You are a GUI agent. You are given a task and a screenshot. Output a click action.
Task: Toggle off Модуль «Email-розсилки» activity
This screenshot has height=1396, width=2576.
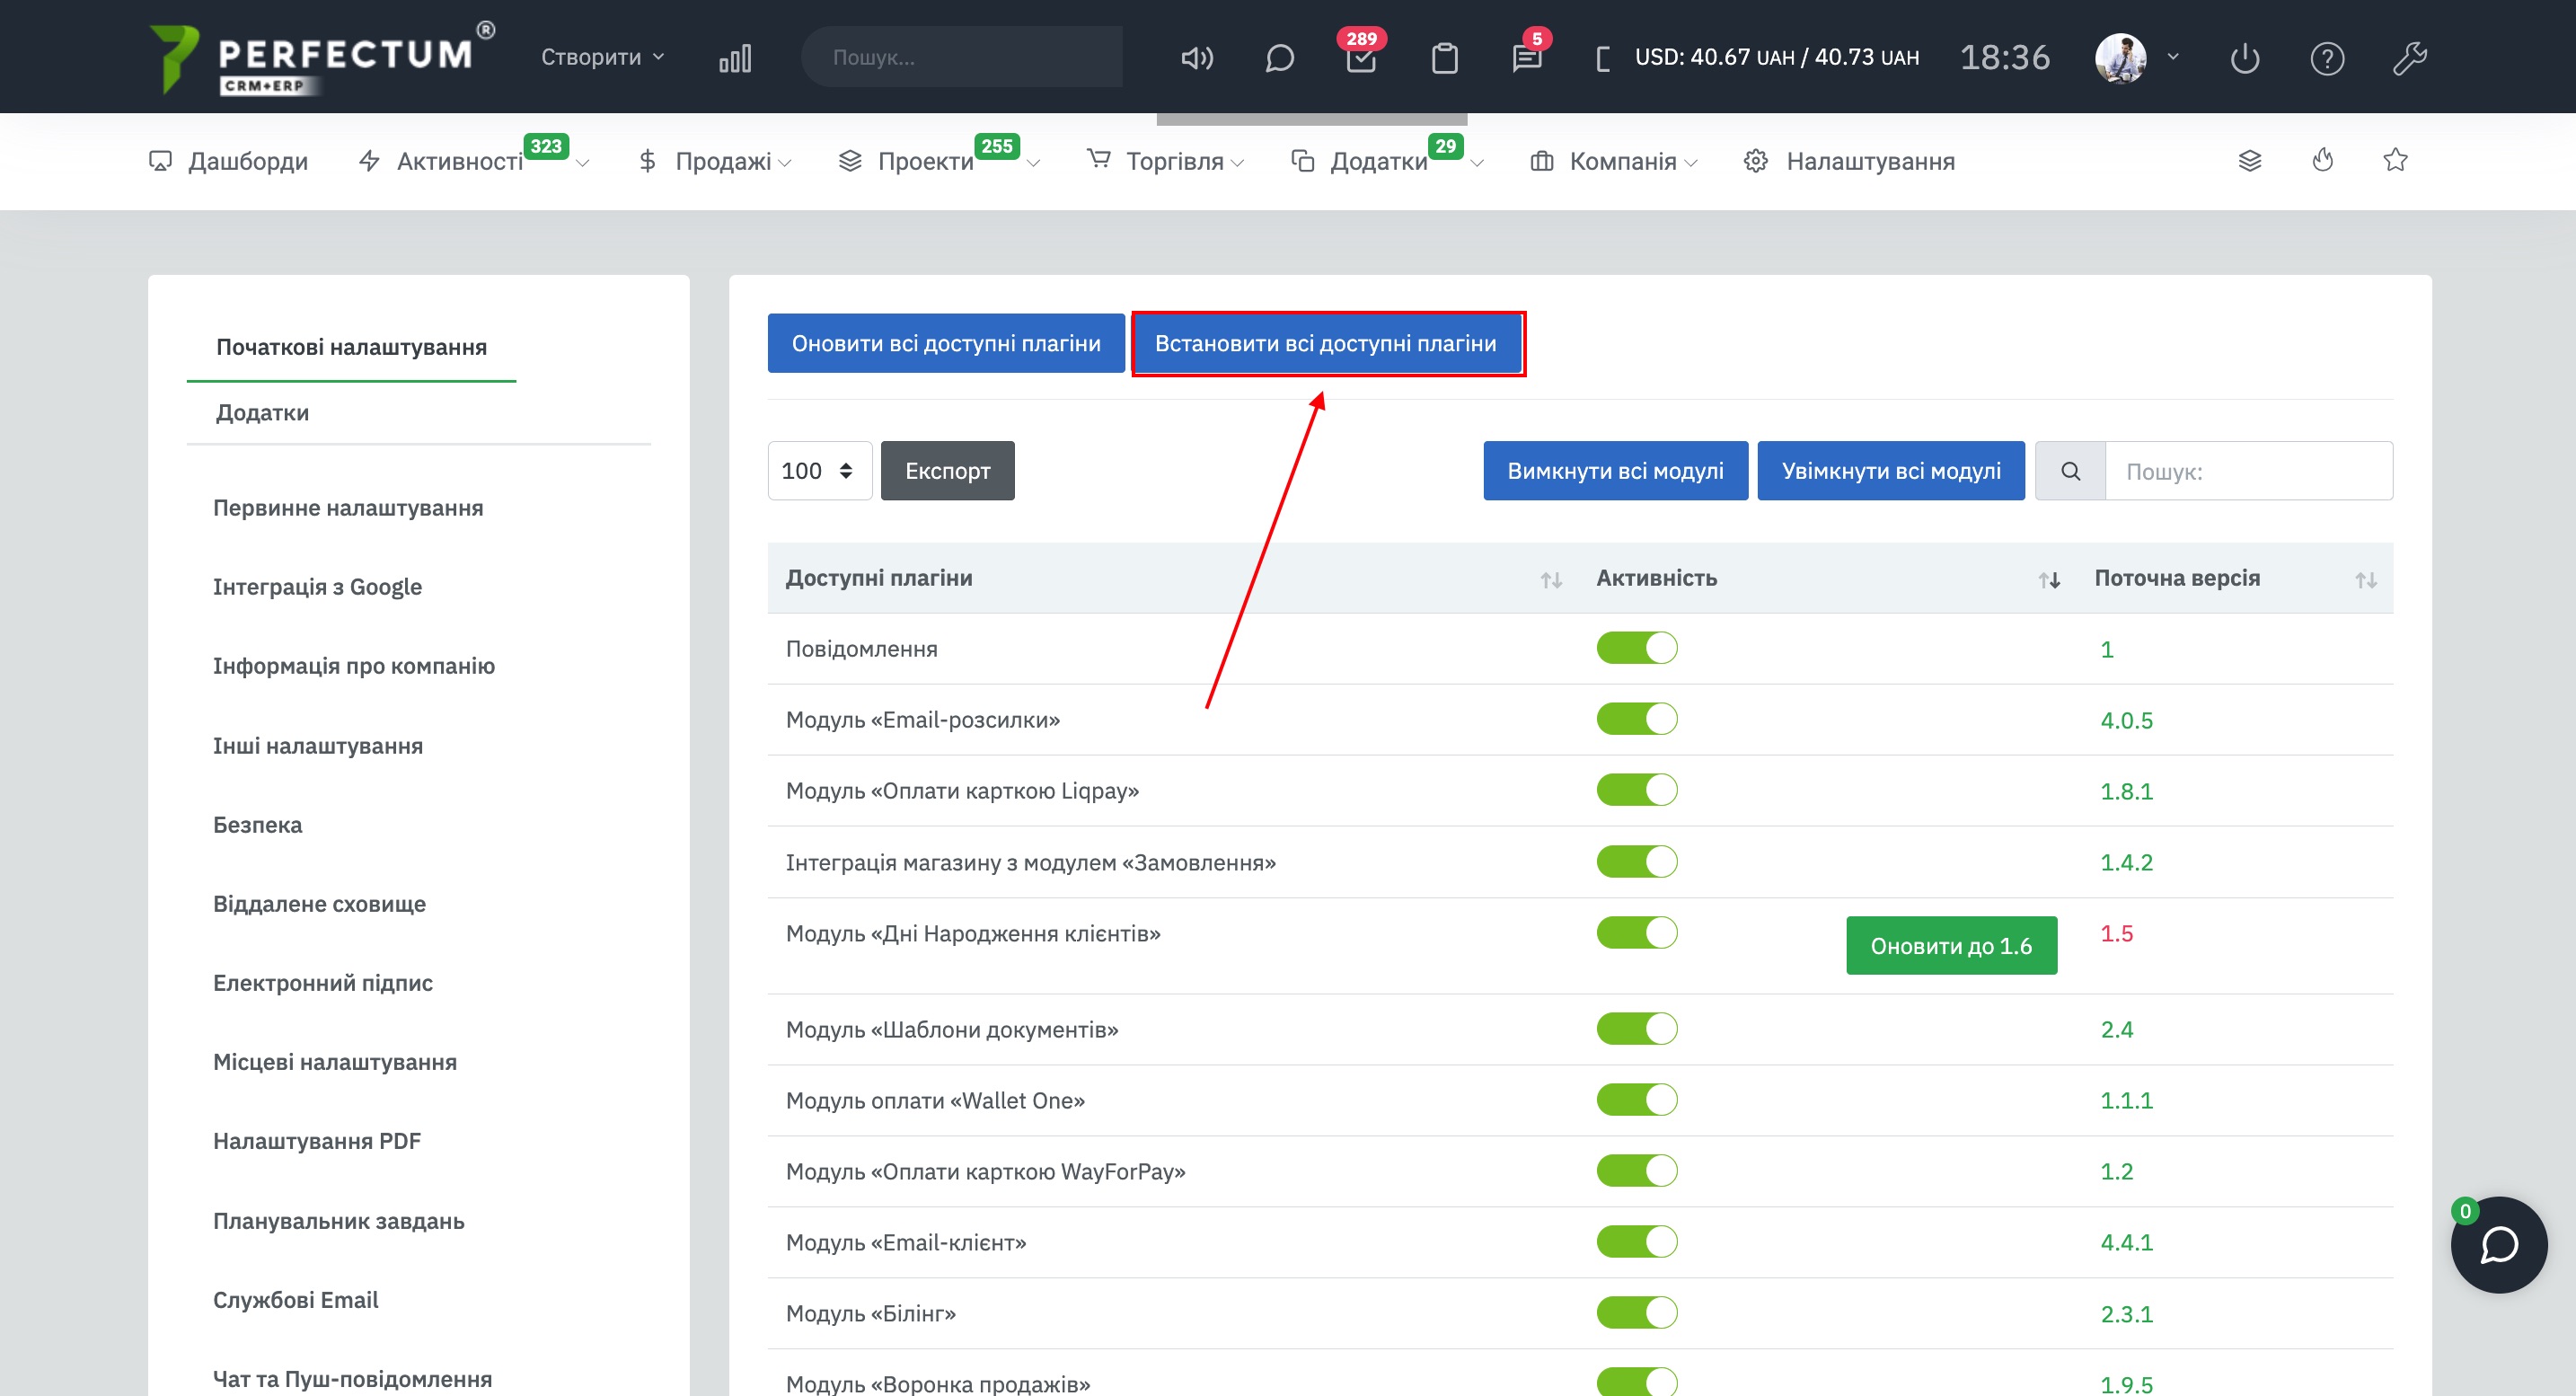(x=1636, y=719)
